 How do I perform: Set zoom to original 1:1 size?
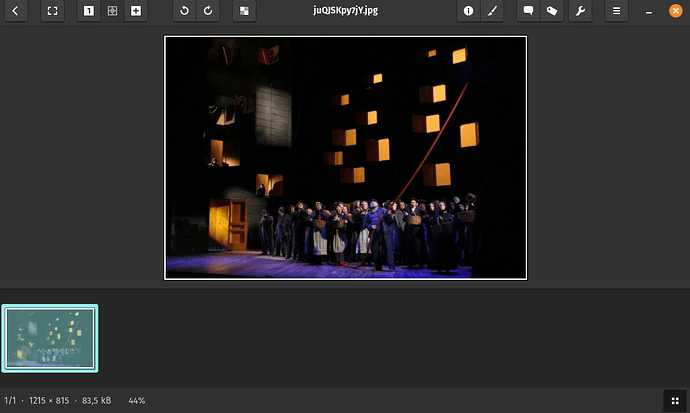[x=89, y=11]
